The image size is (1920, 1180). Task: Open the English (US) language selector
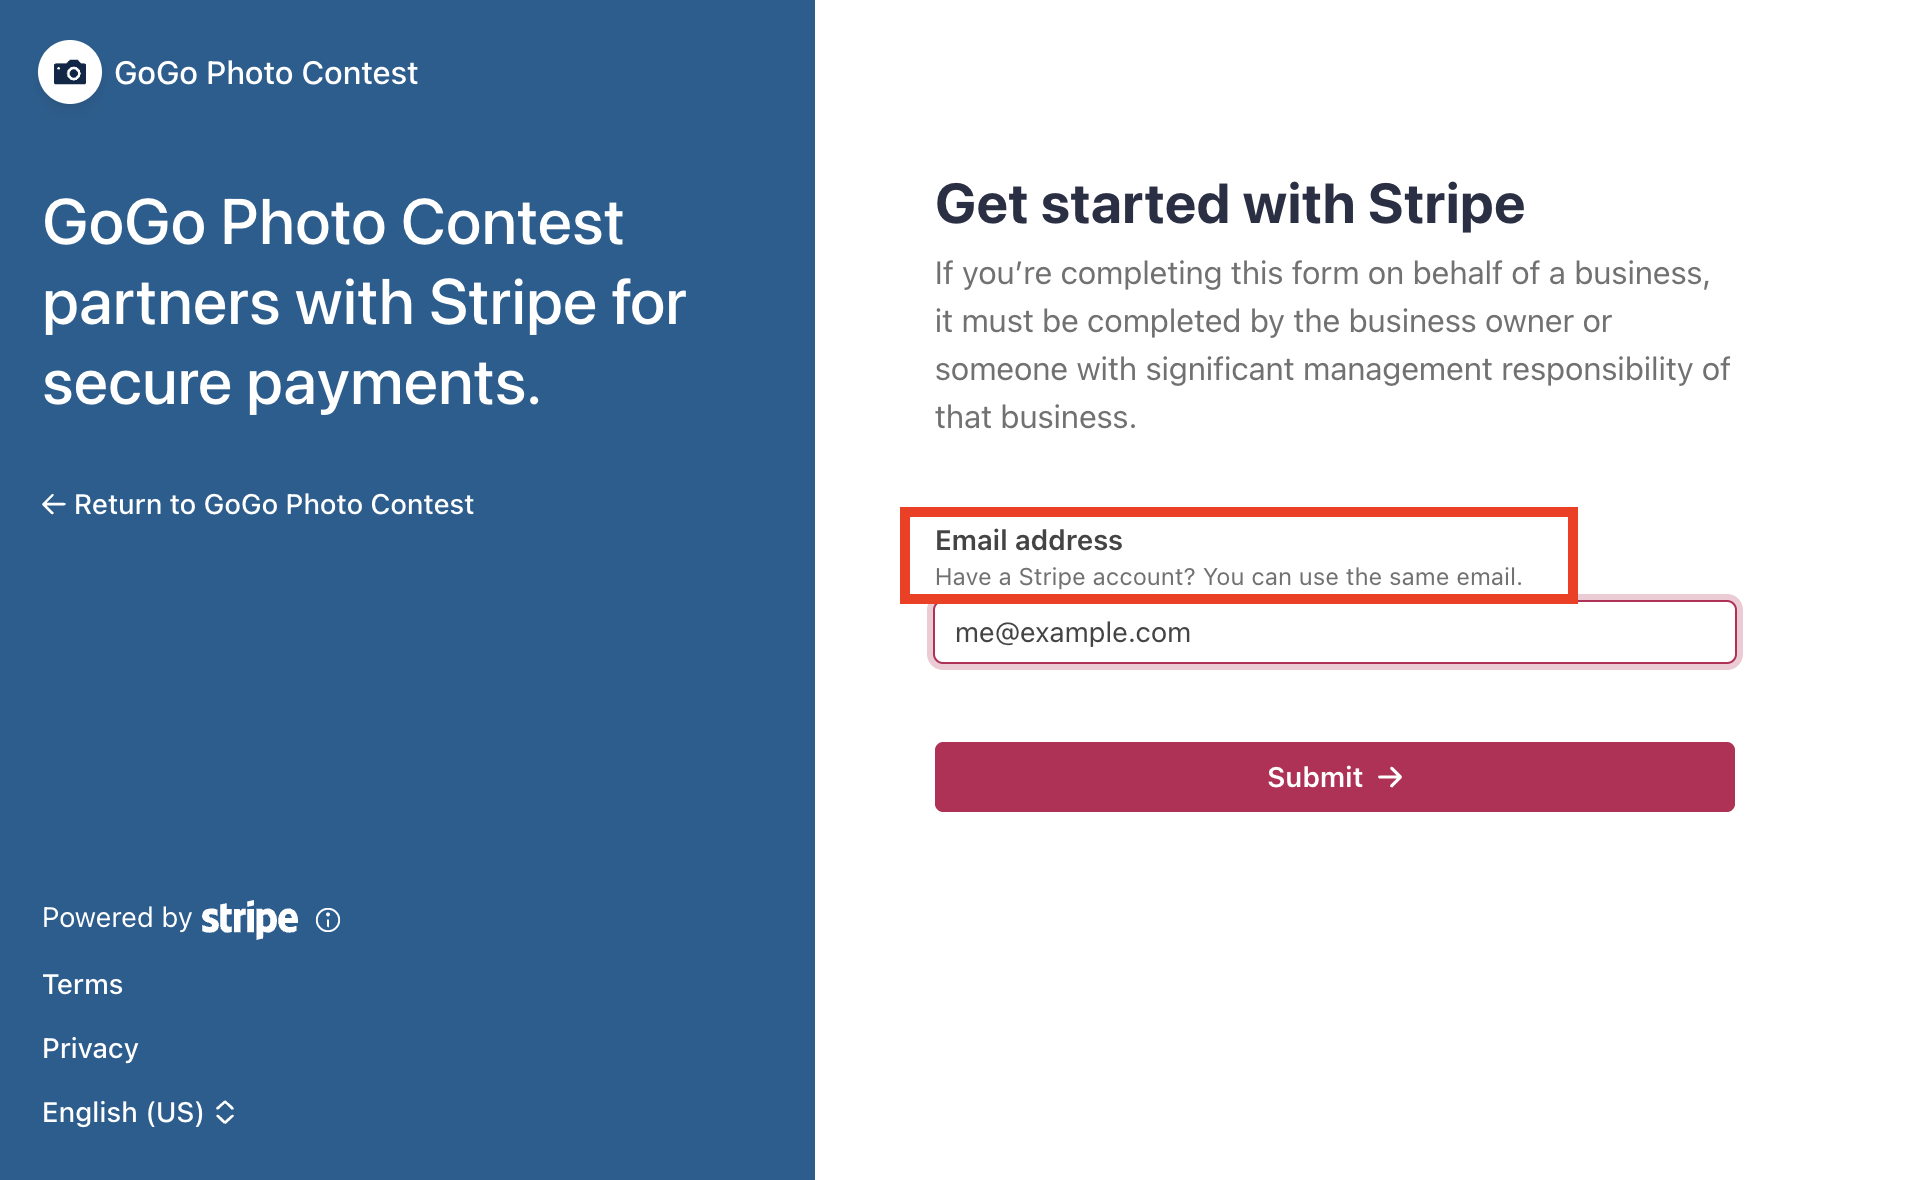(123, 1112)
